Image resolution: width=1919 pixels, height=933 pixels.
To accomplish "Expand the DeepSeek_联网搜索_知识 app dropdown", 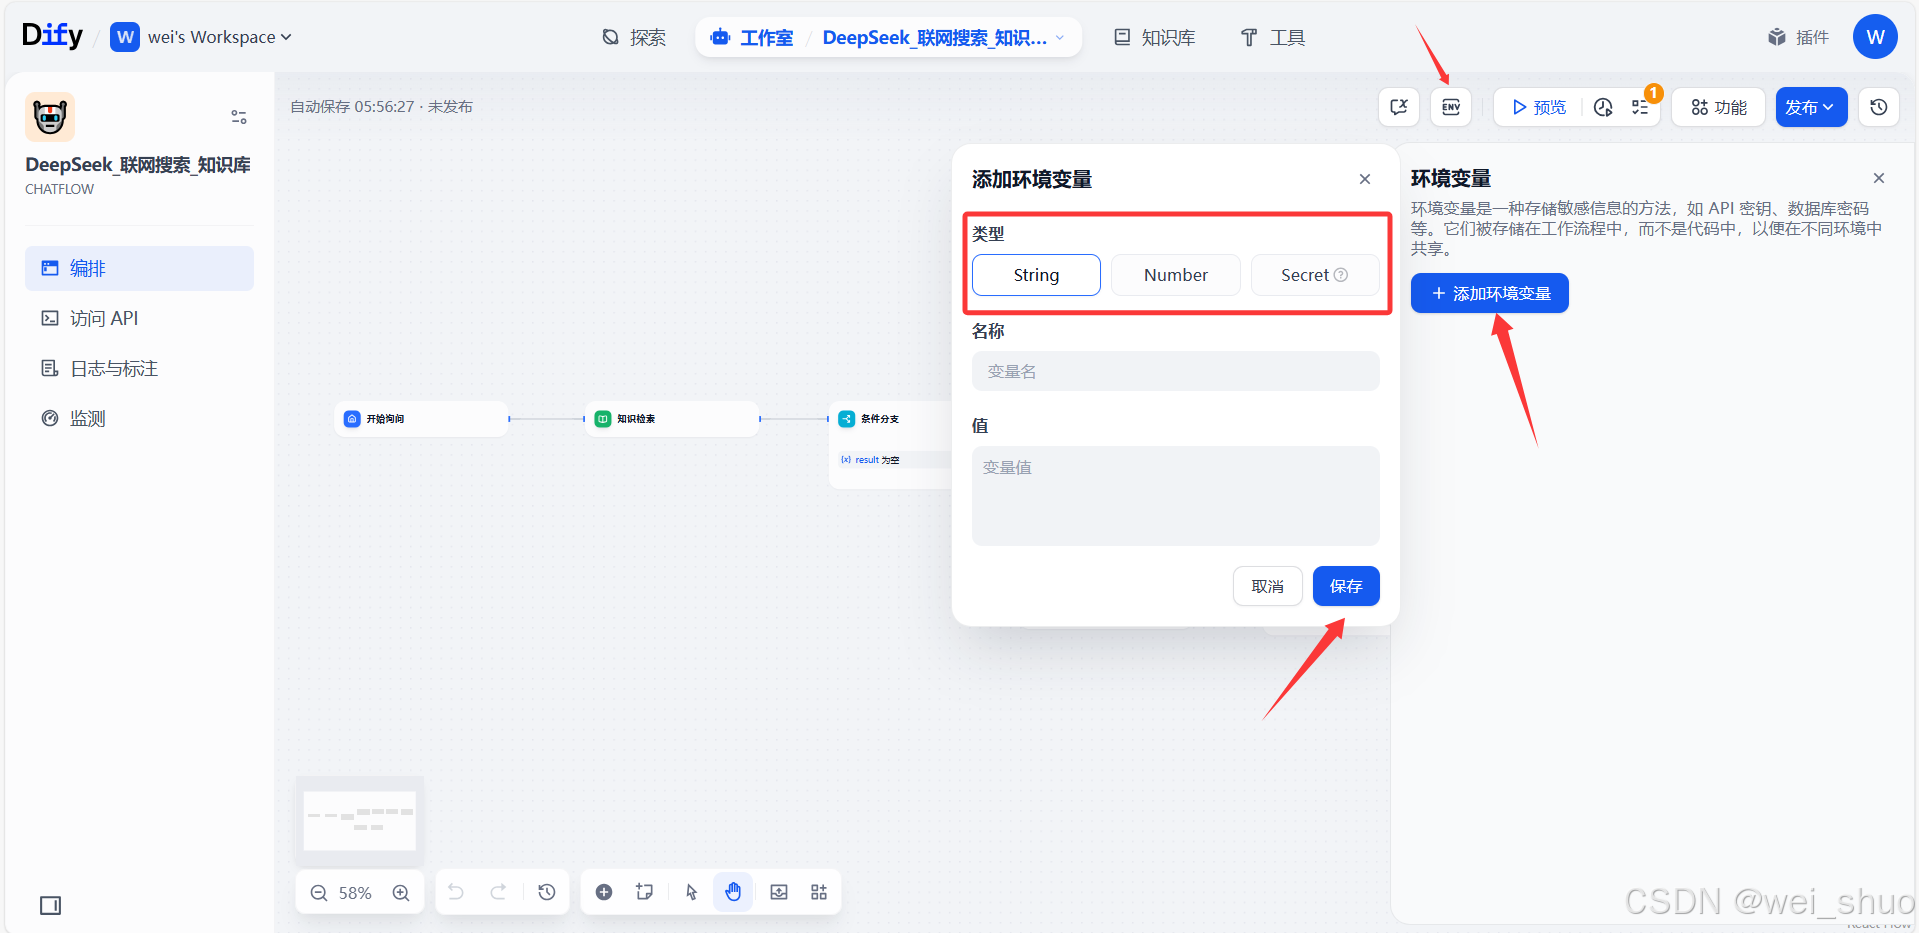I will (x=944, y=37).
